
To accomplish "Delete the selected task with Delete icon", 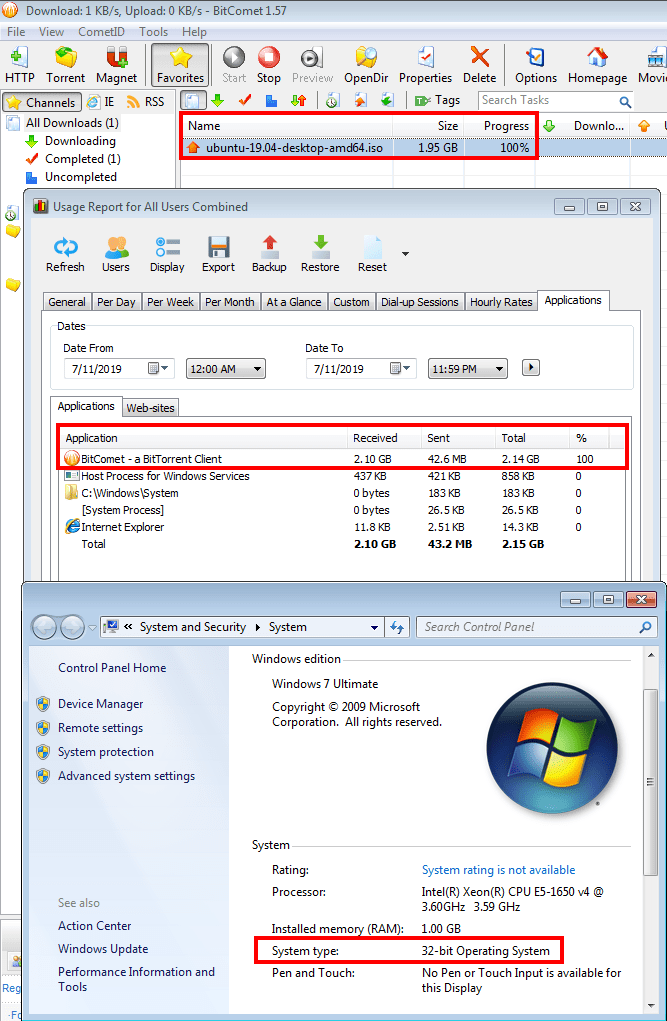I will (x=479, y=64).
